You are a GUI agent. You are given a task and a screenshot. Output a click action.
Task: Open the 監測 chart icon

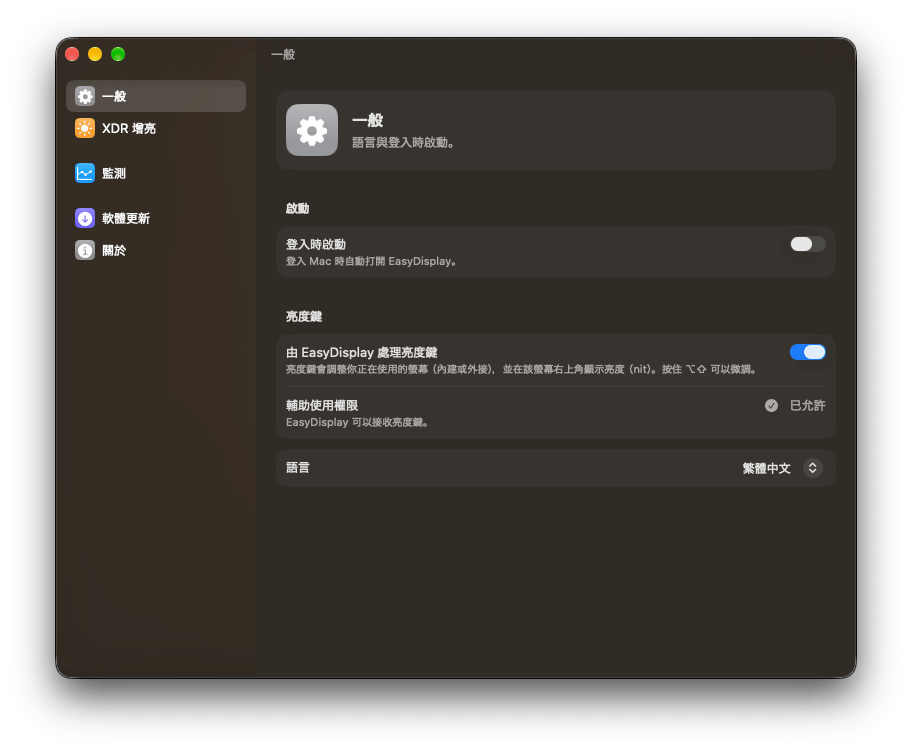(85, 173)
